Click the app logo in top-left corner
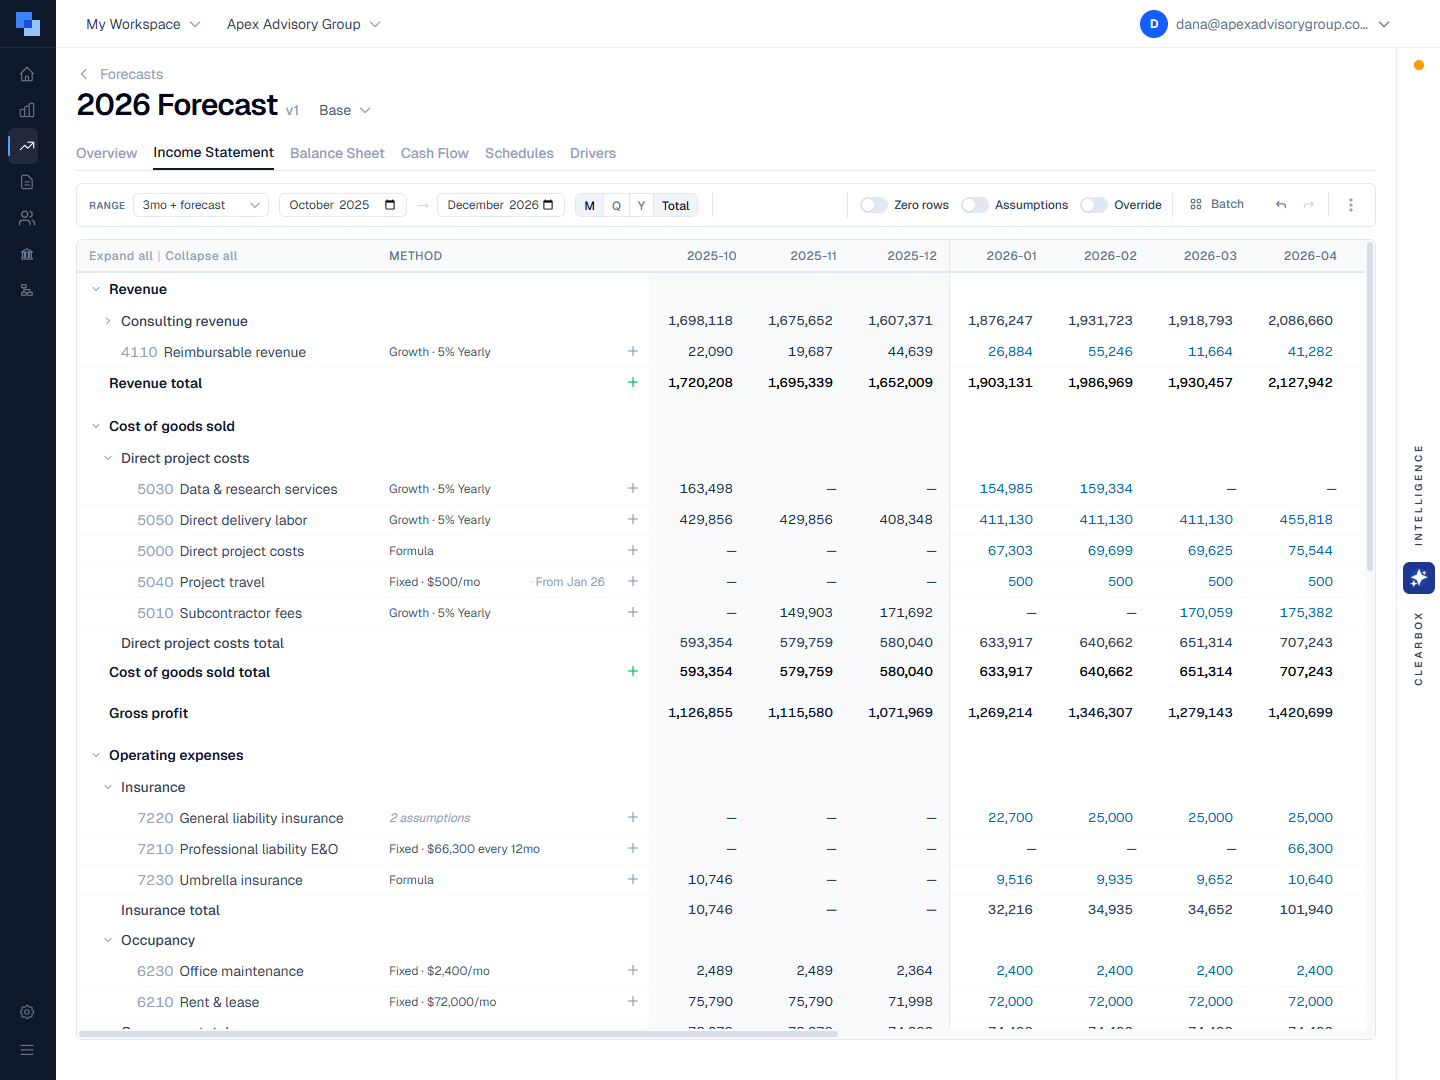Image resolution: width=1440 pixels, height=1080 pixels. click(28, 24)
